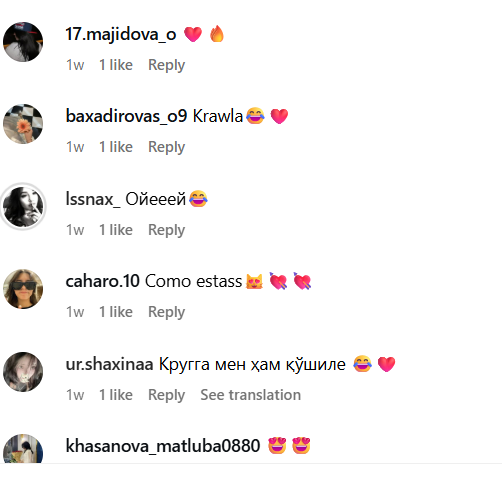Click username baxadirovas_o9
Image resolution: width=502 pixels, height=477 pixels.
[126, 116]
